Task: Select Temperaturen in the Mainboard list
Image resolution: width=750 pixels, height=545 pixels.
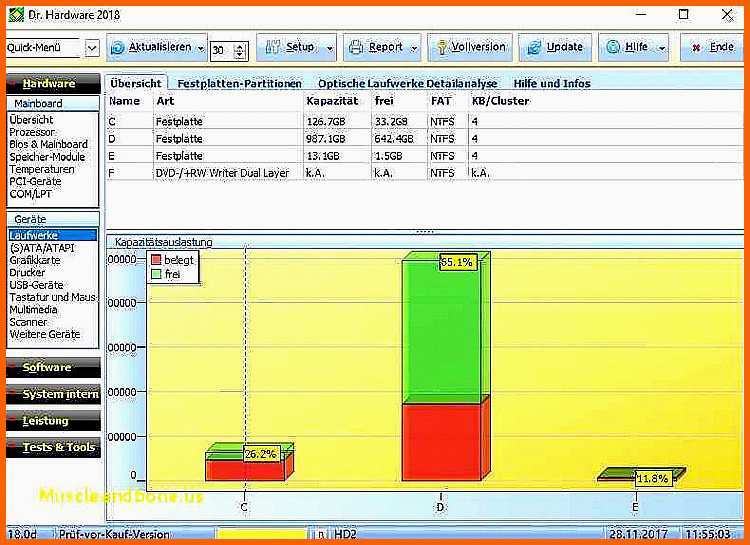Action: point(42,169)
